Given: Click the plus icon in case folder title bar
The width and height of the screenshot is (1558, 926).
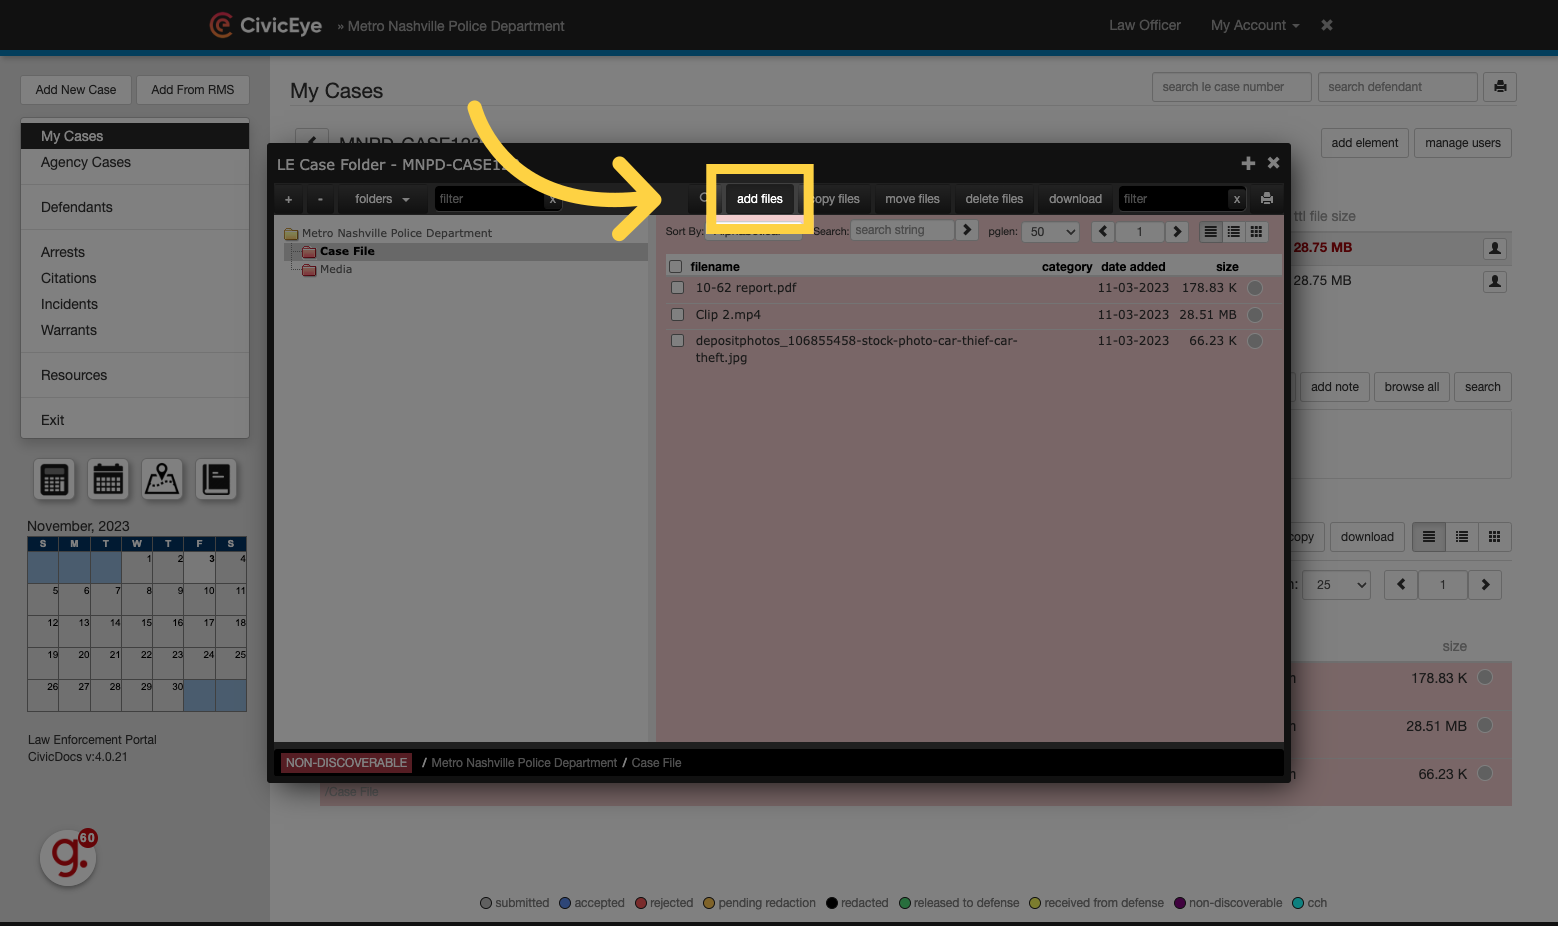Looking at the screenshot, I should tap(1248, 163).
